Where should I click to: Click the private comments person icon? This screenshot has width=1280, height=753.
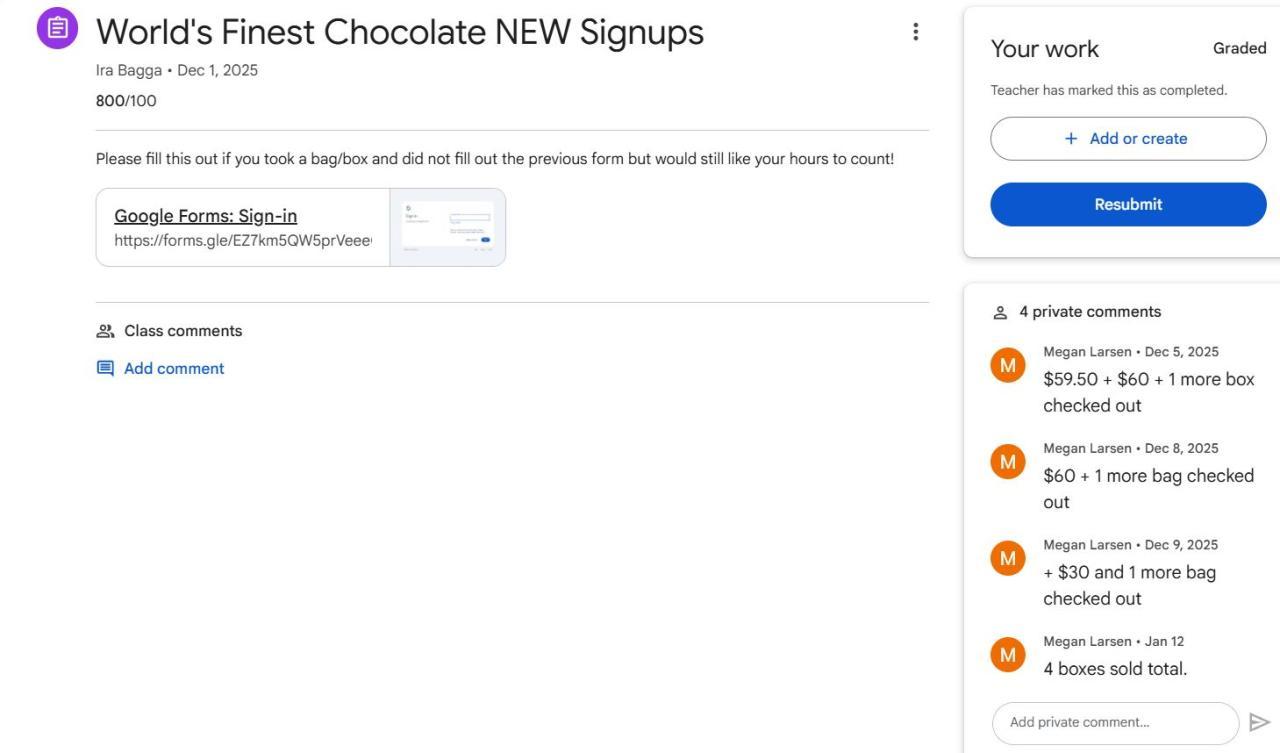[999, 312]
